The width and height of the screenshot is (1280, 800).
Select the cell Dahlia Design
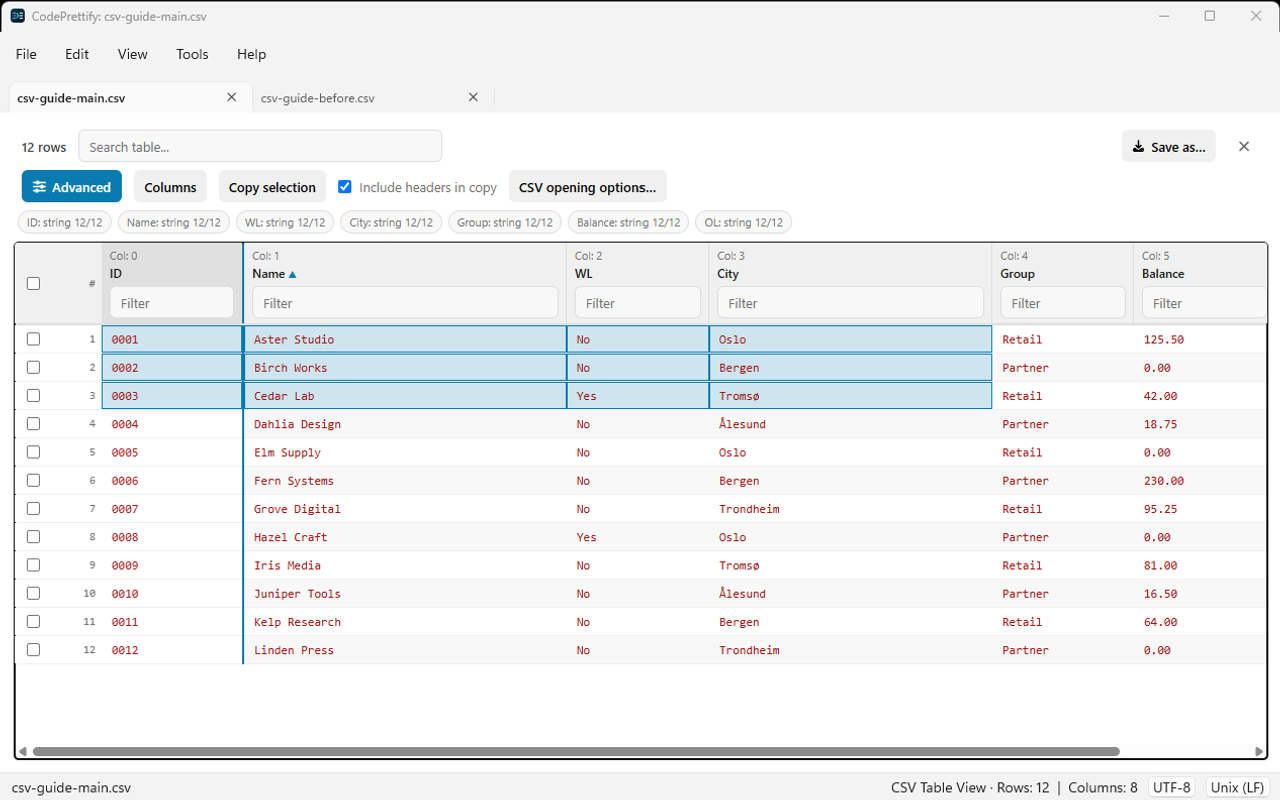click(x=405, y=424)
